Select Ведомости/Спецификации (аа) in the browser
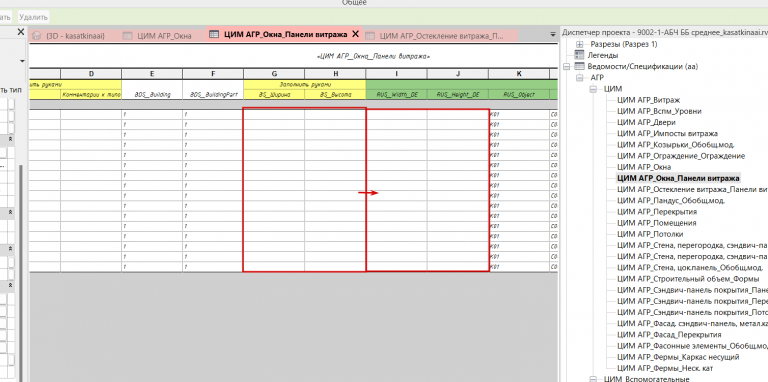Viewport: 768px width, 382px height. click(x=642, y=66)
